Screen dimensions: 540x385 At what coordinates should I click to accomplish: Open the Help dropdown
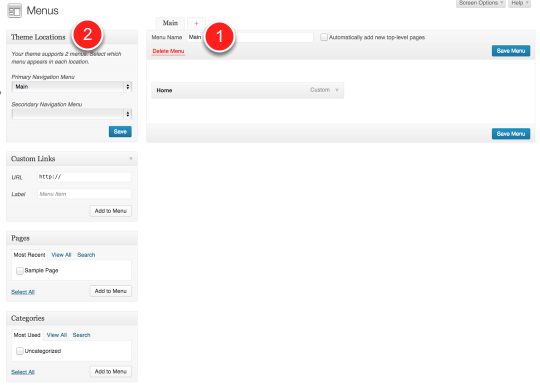click(x=519, y=3)
